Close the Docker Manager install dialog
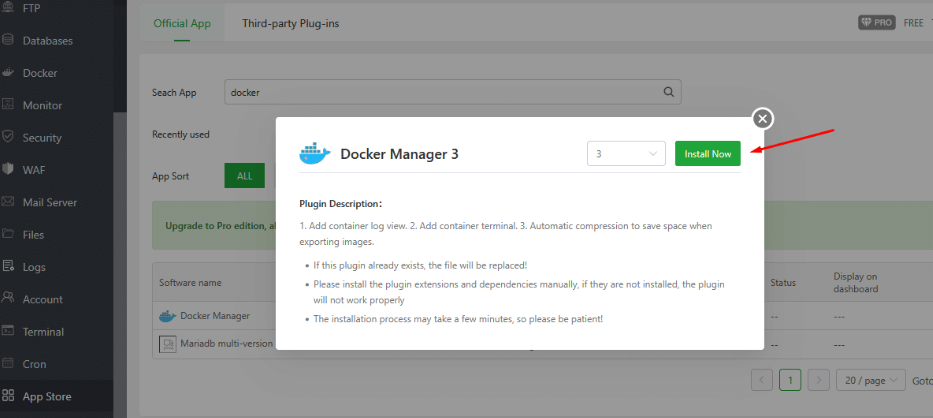The width and height of the screenshot is (933, 418). tap(763, 118)
